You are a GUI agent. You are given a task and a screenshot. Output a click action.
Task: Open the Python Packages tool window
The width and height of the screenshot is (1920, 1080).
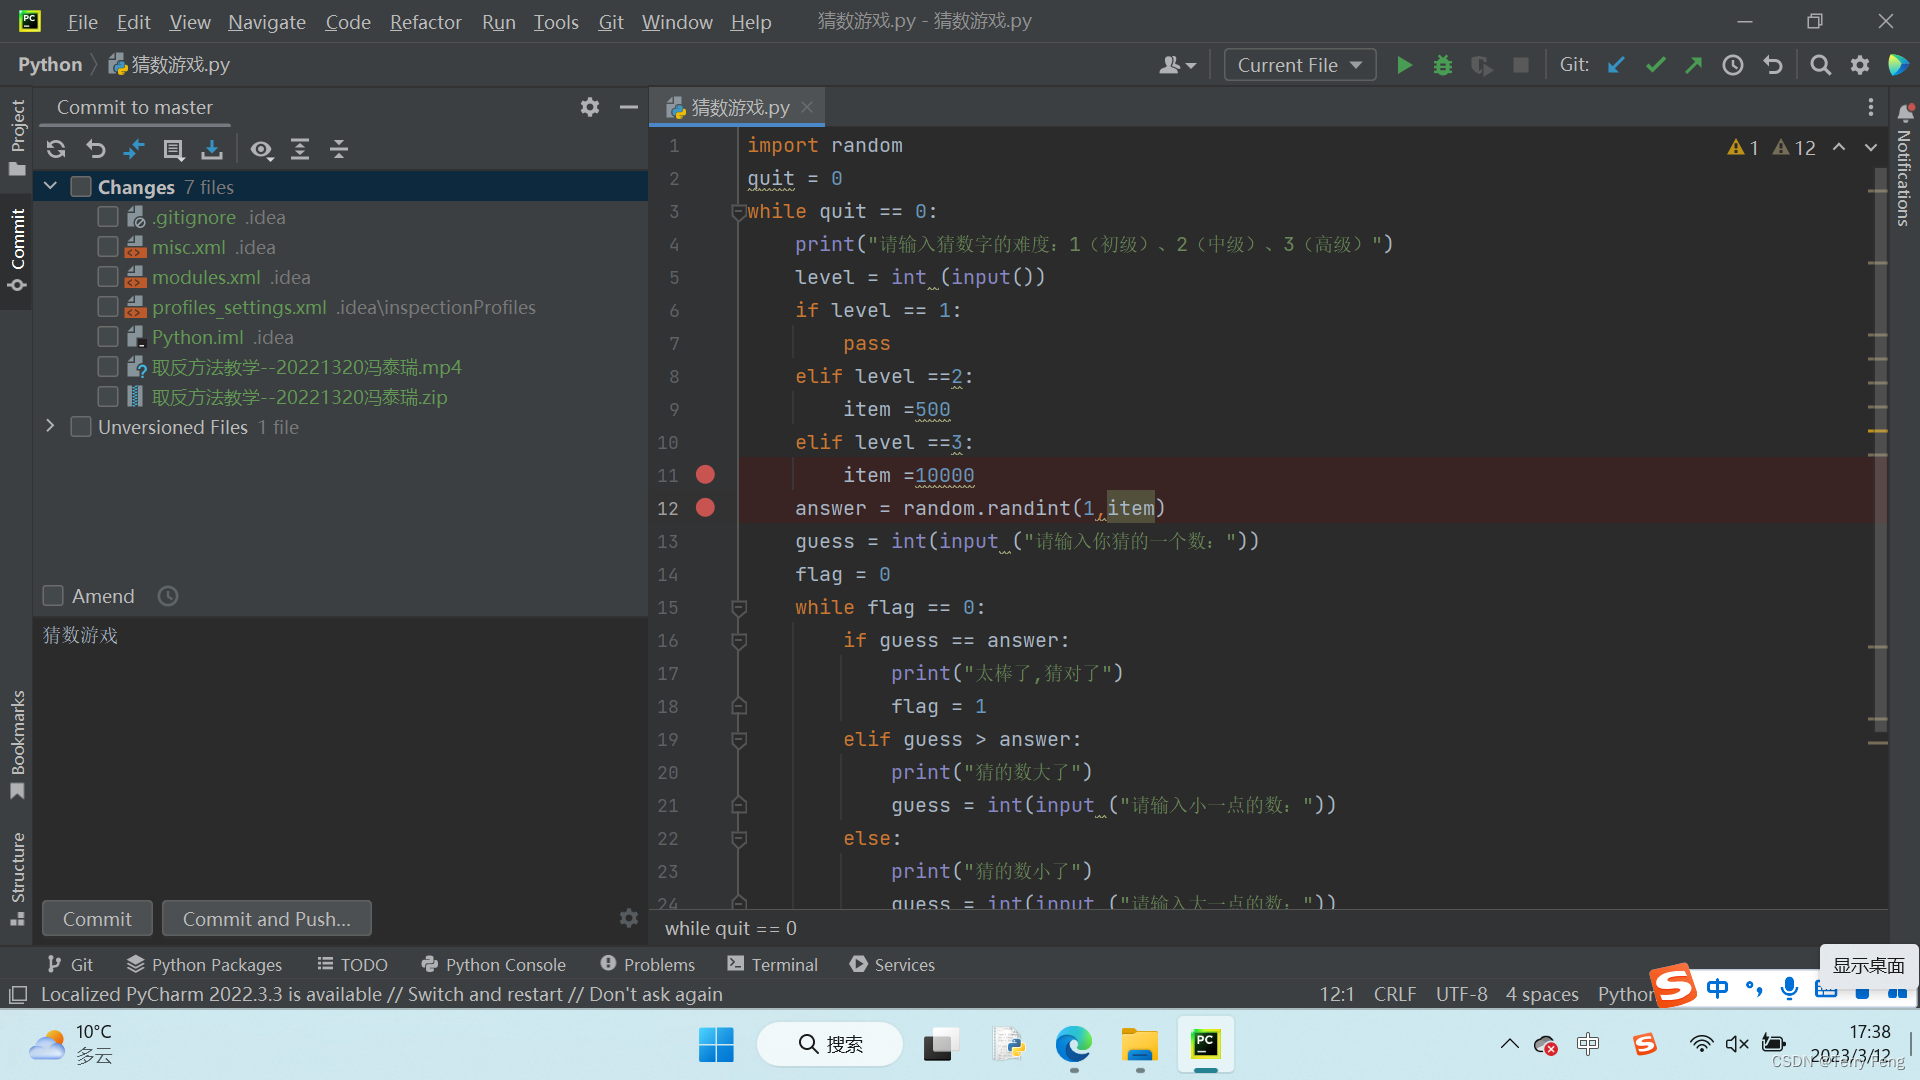(x=204, y=964)
